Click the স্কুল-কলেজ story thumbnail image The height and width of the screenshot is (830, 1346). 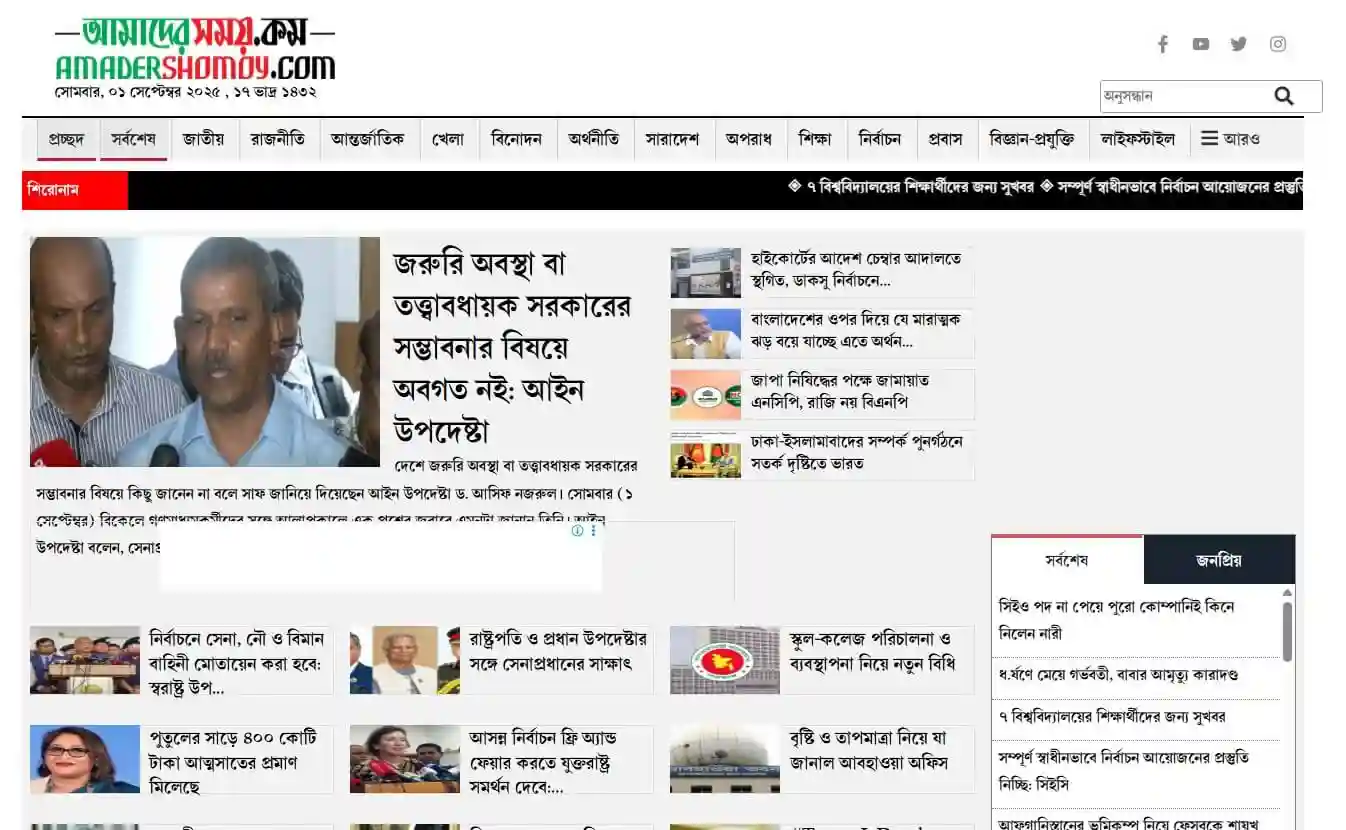pos(724,659)
